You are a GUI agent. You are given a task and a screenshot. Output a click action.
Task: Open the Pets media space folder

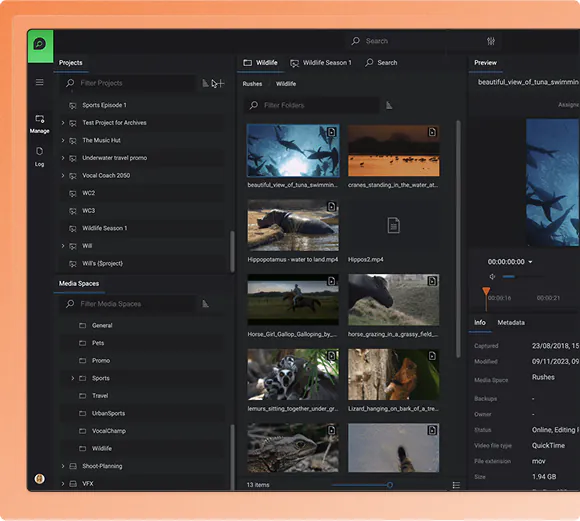point(142,343)
